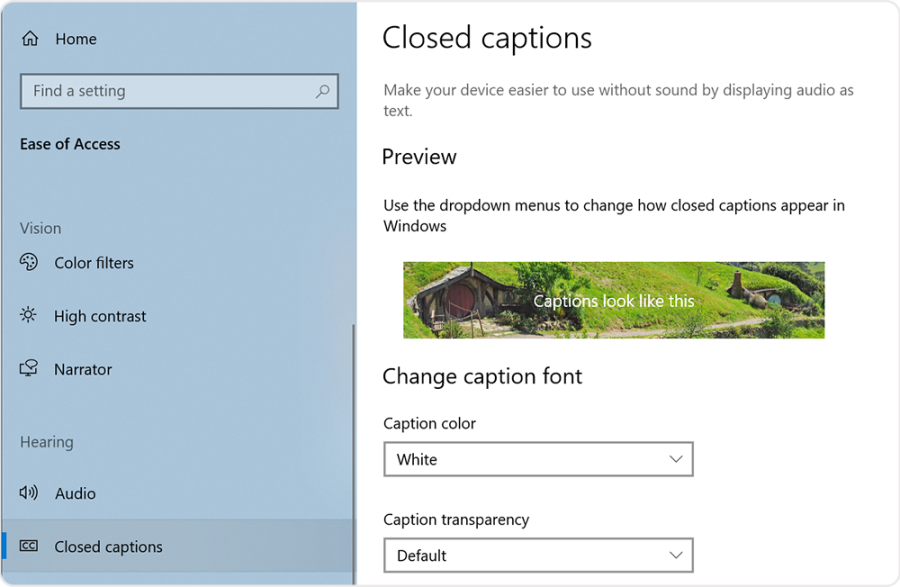Select the Color filters palette icon
The image size is (900, 587).
coord(28,262)
